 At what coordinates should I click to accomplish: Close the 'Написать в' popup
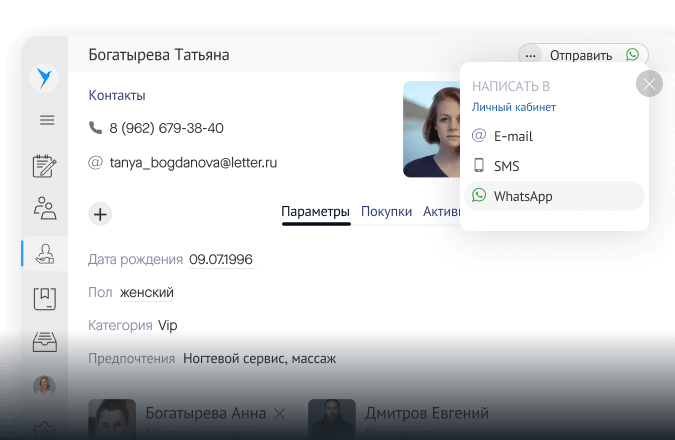[x=649, y=84]
